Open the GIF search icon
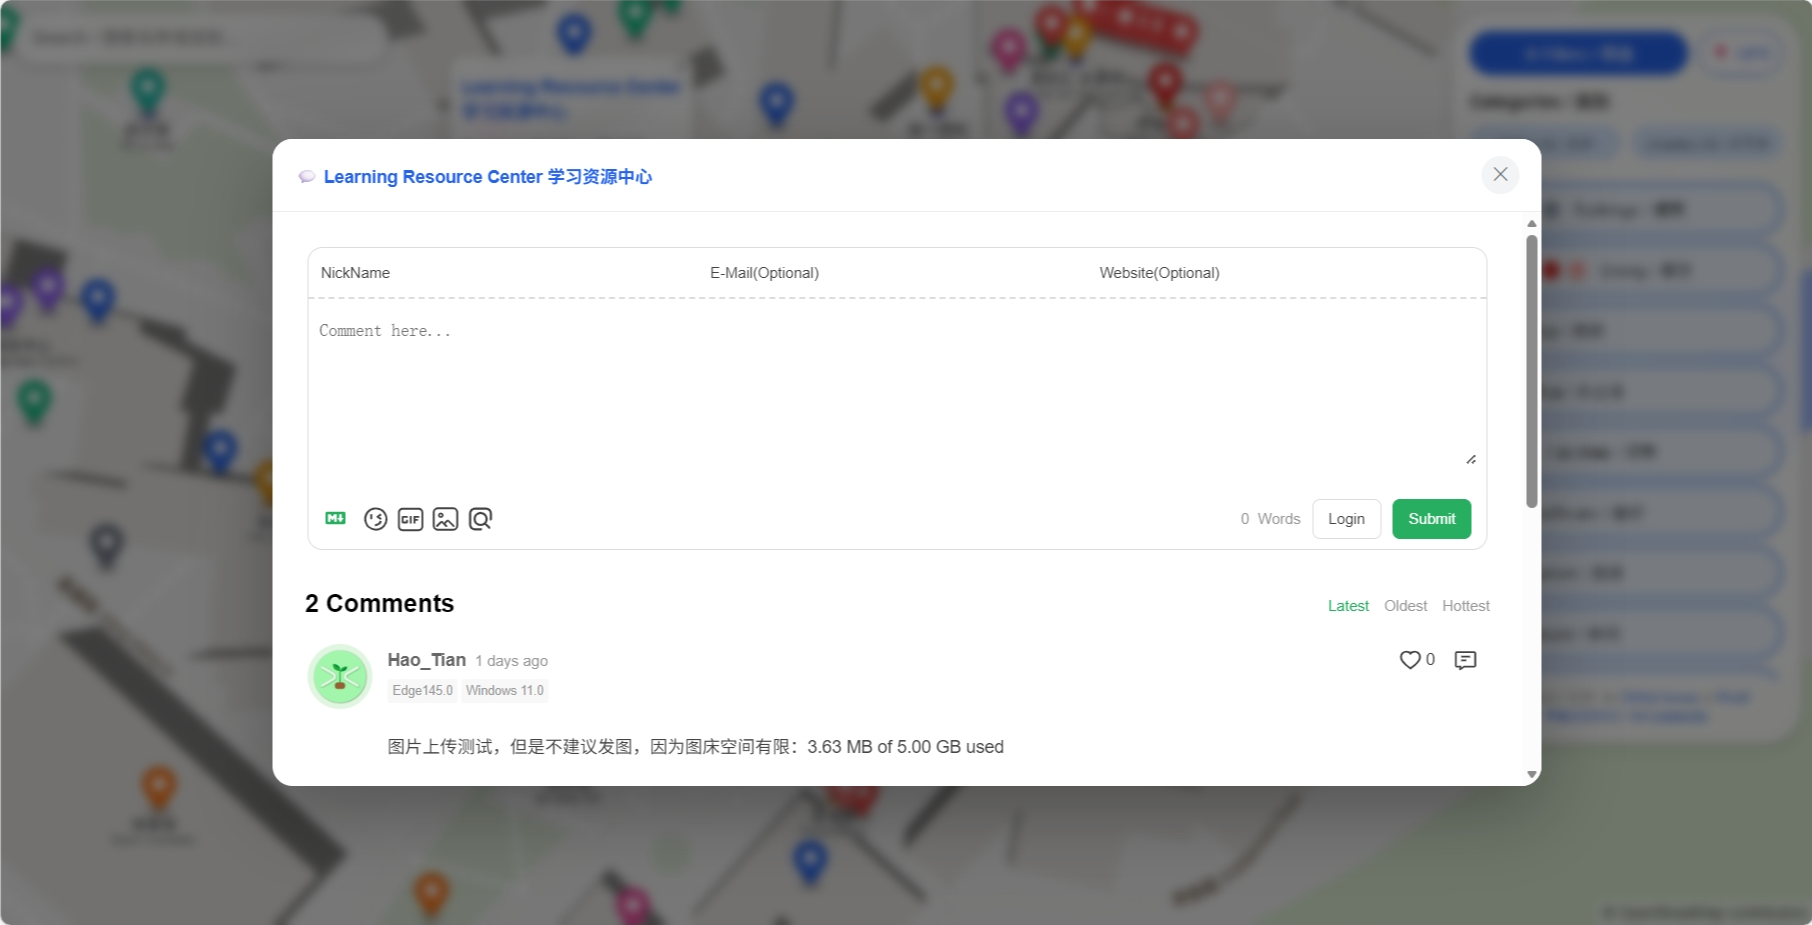The image size is (1812, 925). 410,519
